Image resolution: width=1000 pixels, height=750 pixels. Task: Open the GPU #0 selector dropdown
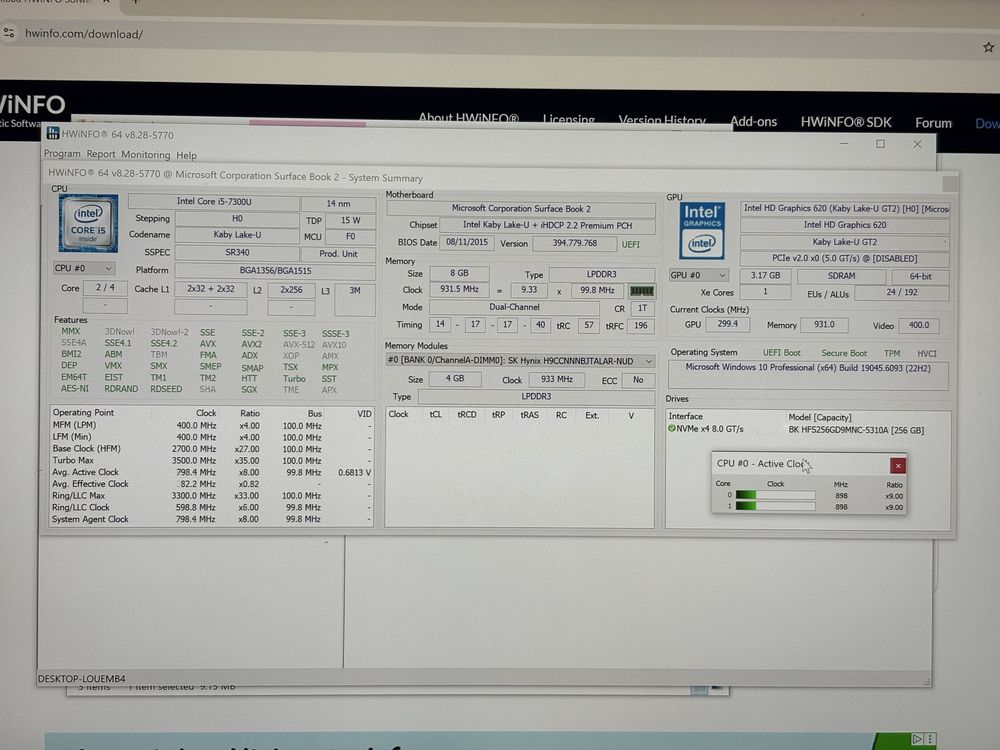(698, 276)
